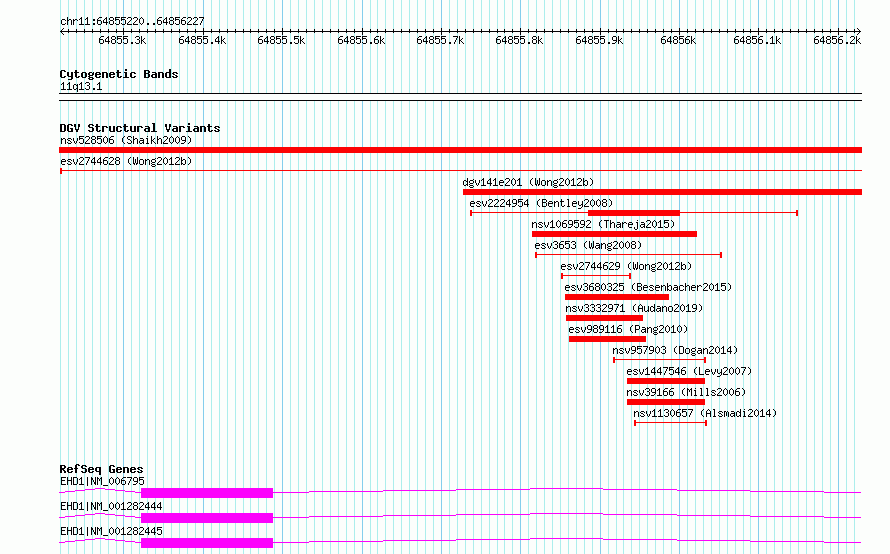Viewport: 890px width, 554px height.
Task: Select the thin red span of esv2744629
Action: tap(596, 276)
